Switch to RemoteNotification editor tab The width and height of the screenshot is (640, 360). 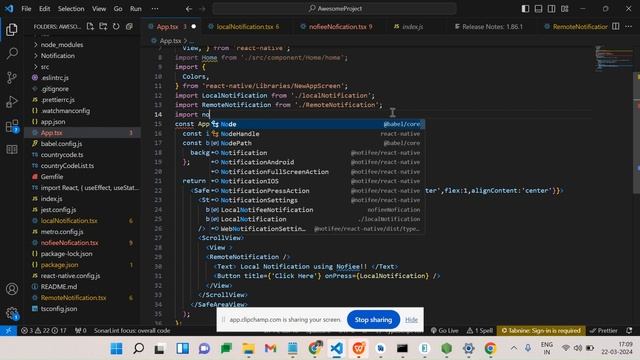(x=576, y=27)
